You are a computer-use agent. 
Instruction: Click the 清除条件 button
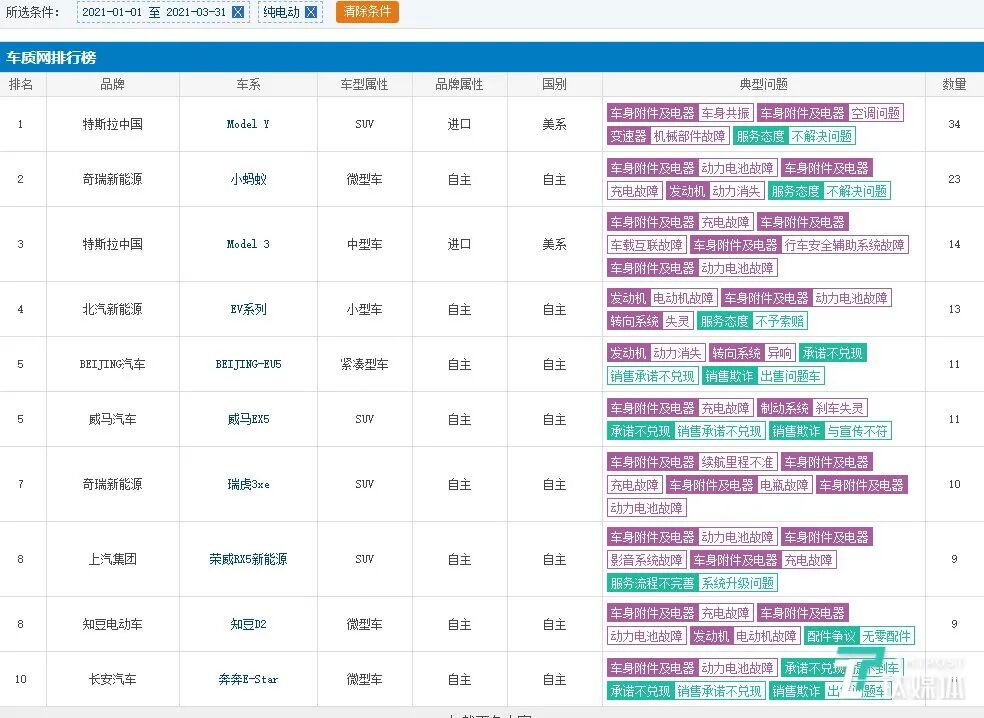(367, 11)
